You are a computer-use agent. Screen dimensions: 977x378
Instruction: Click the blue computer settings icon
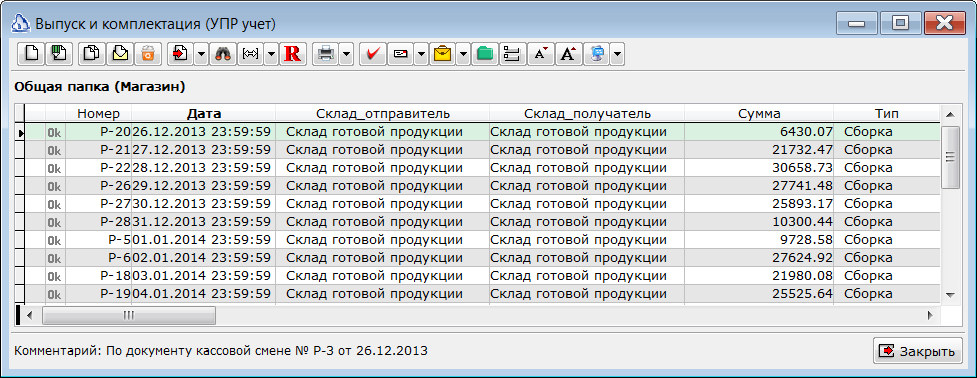(597, 54)
